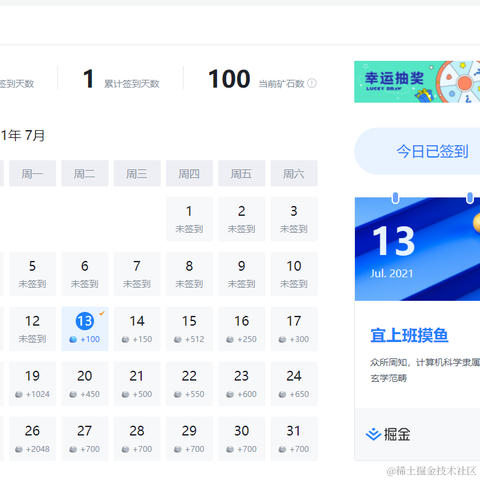Click the 100 ore count value
The width and height of the screenshot is (480, 480).
(x=229, y=79)
